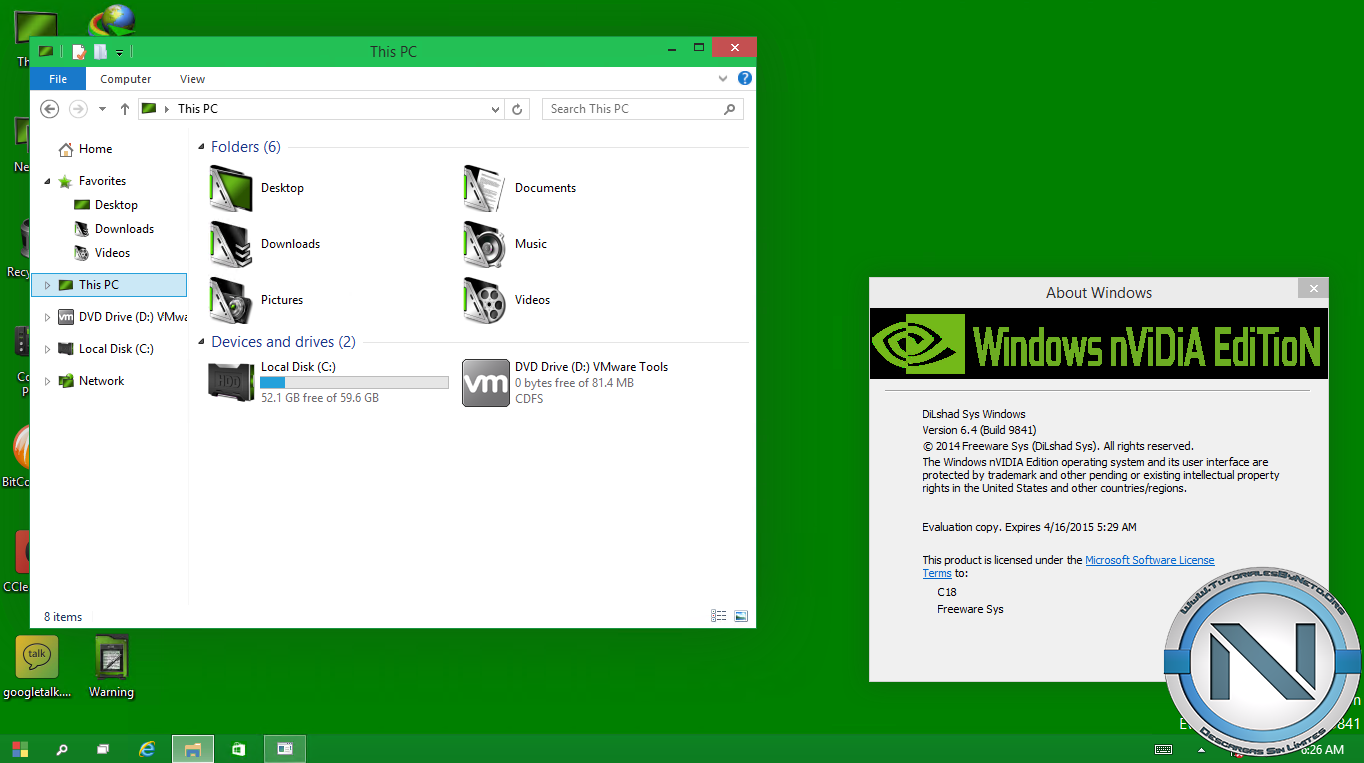1364x763 pixels.
Task: Open the Videos folder icon in Folders
Action: (x=485, y=300)
